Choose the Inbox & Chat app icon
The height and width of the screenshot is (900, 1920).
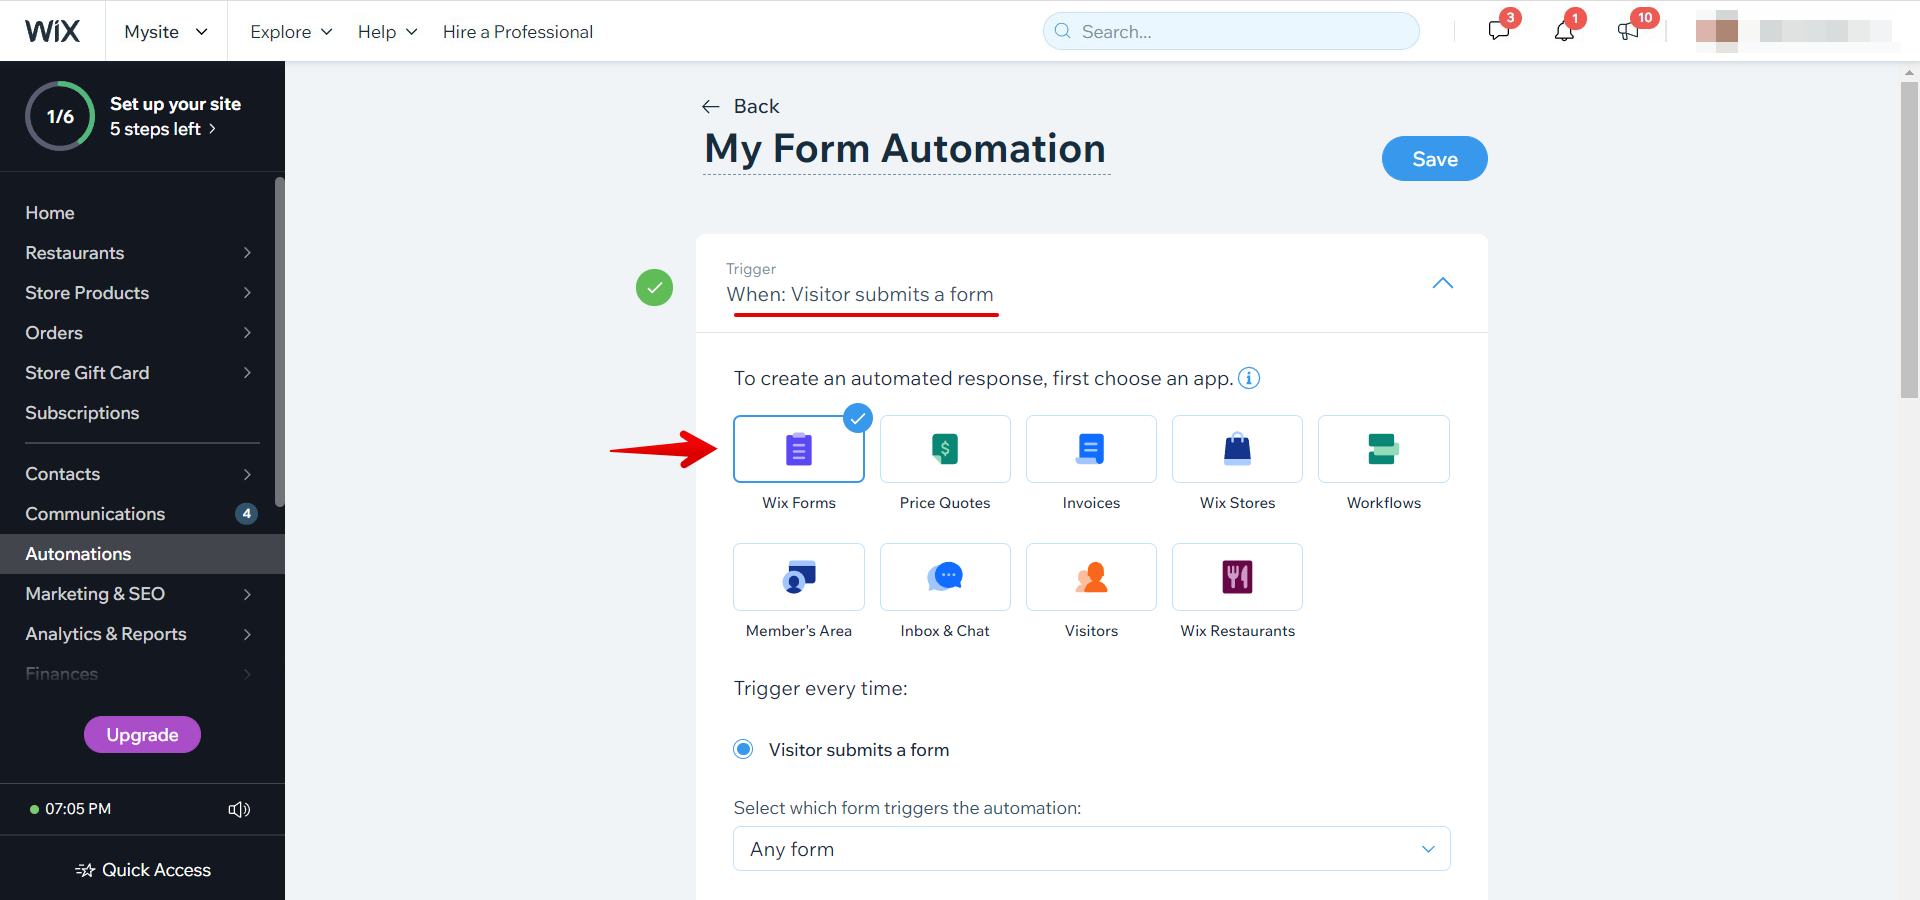[945, 577]
